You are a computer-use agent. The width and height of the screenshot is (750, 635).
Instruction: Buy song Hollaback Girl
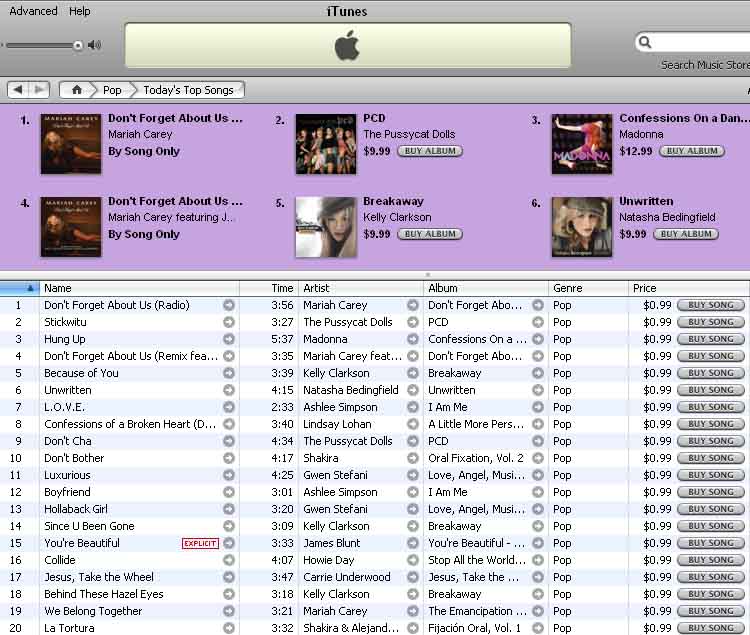711,509
